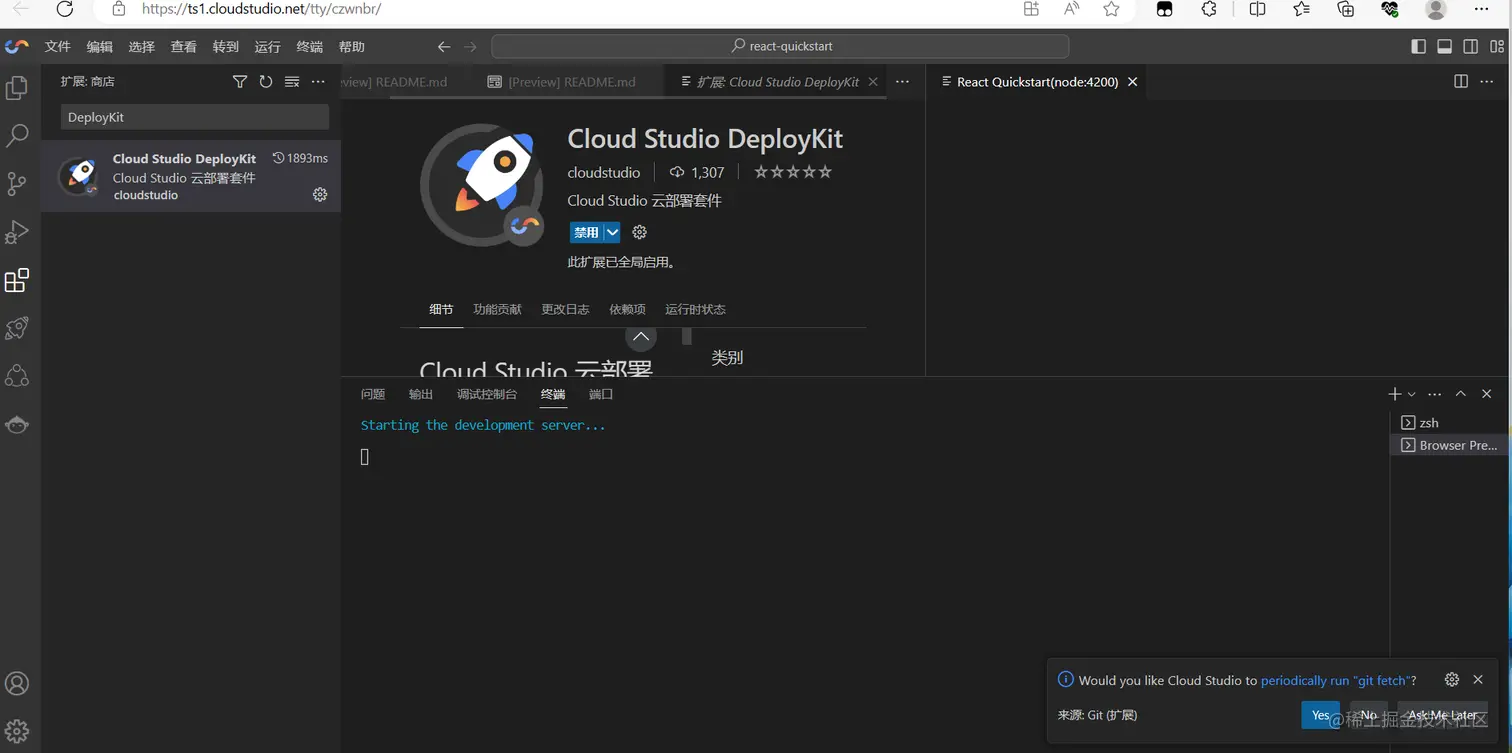This screenshot has height=753, width=1512.
Task: Go forward with the navigation arrow in title bar
Action: [x=470, y=46]
